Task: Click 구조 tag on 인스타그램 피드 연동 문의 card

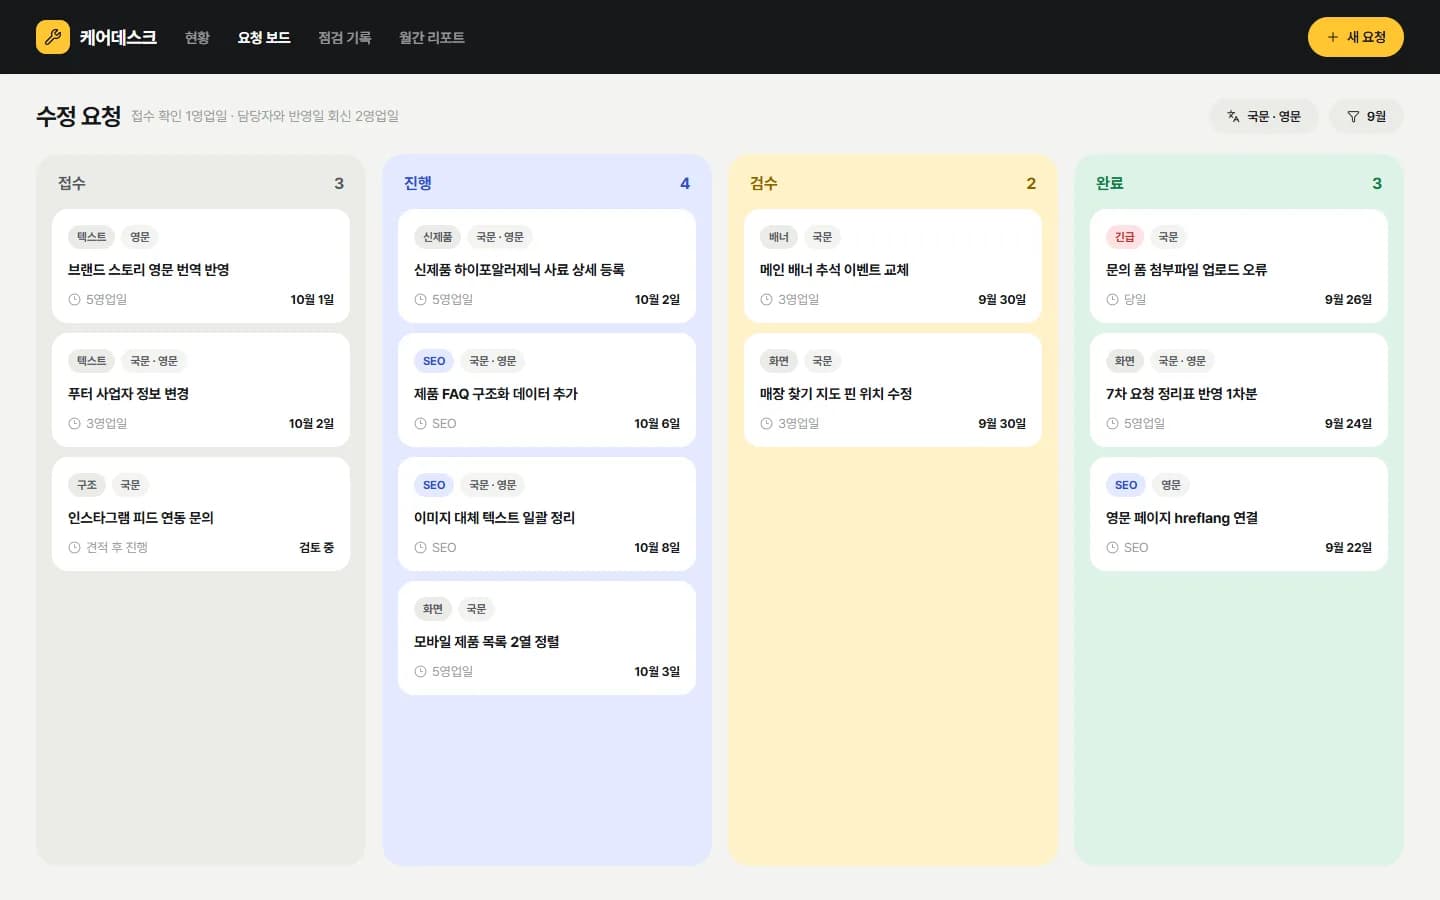Action: click(x=87, y=485)
